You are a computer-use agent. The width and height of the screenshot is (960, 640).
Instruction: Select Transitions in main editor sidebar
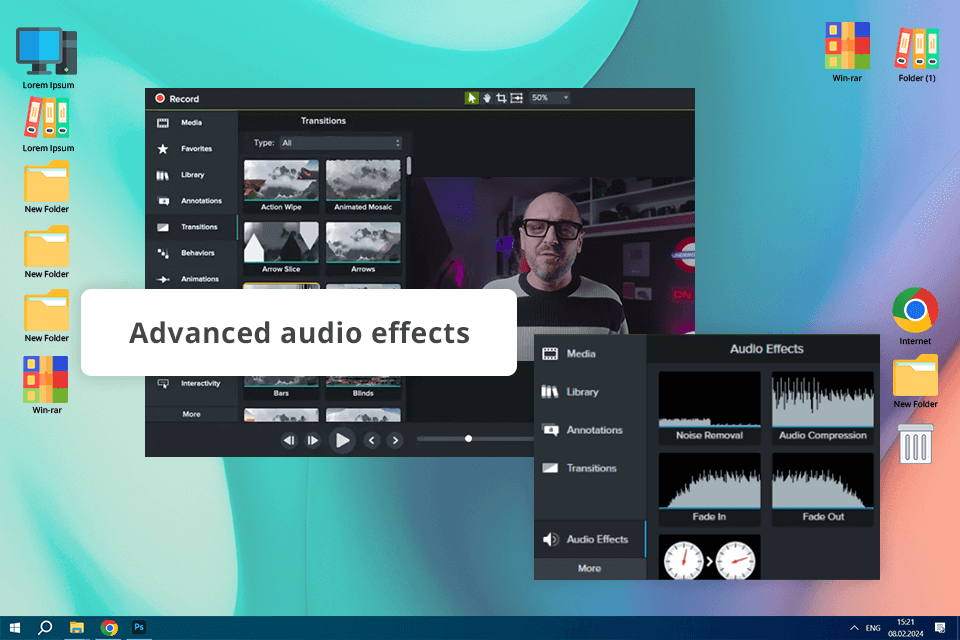(x=191, y=227)
